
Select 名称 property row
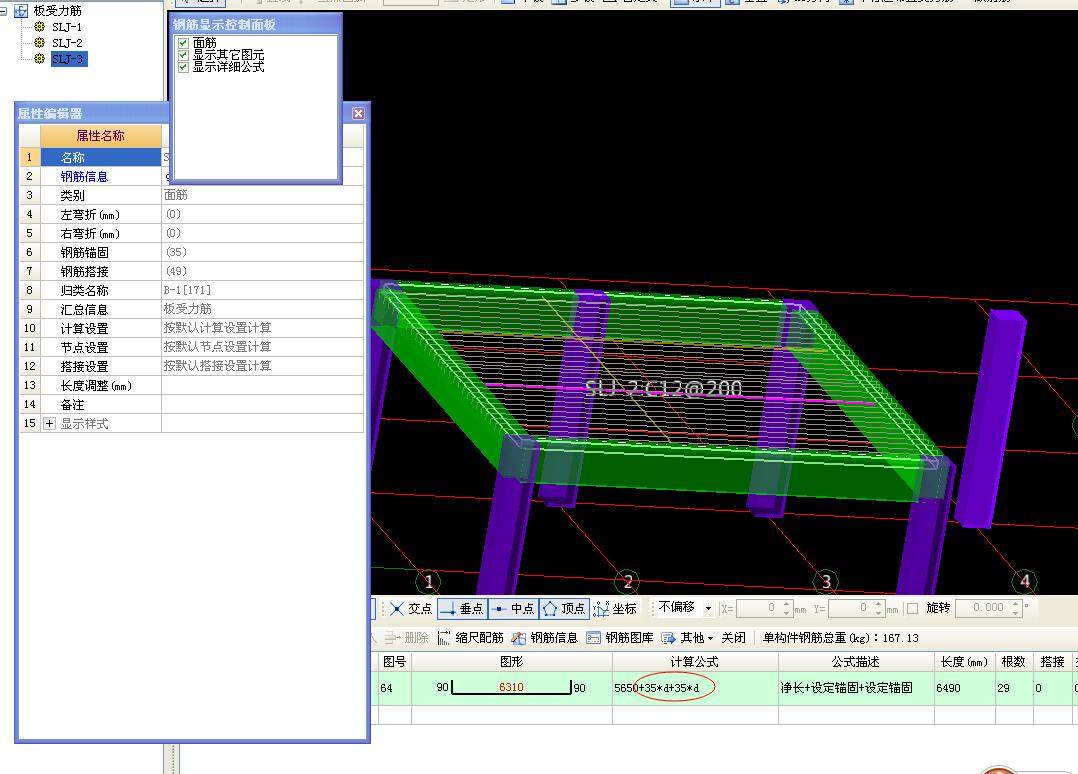pos(100,157)
